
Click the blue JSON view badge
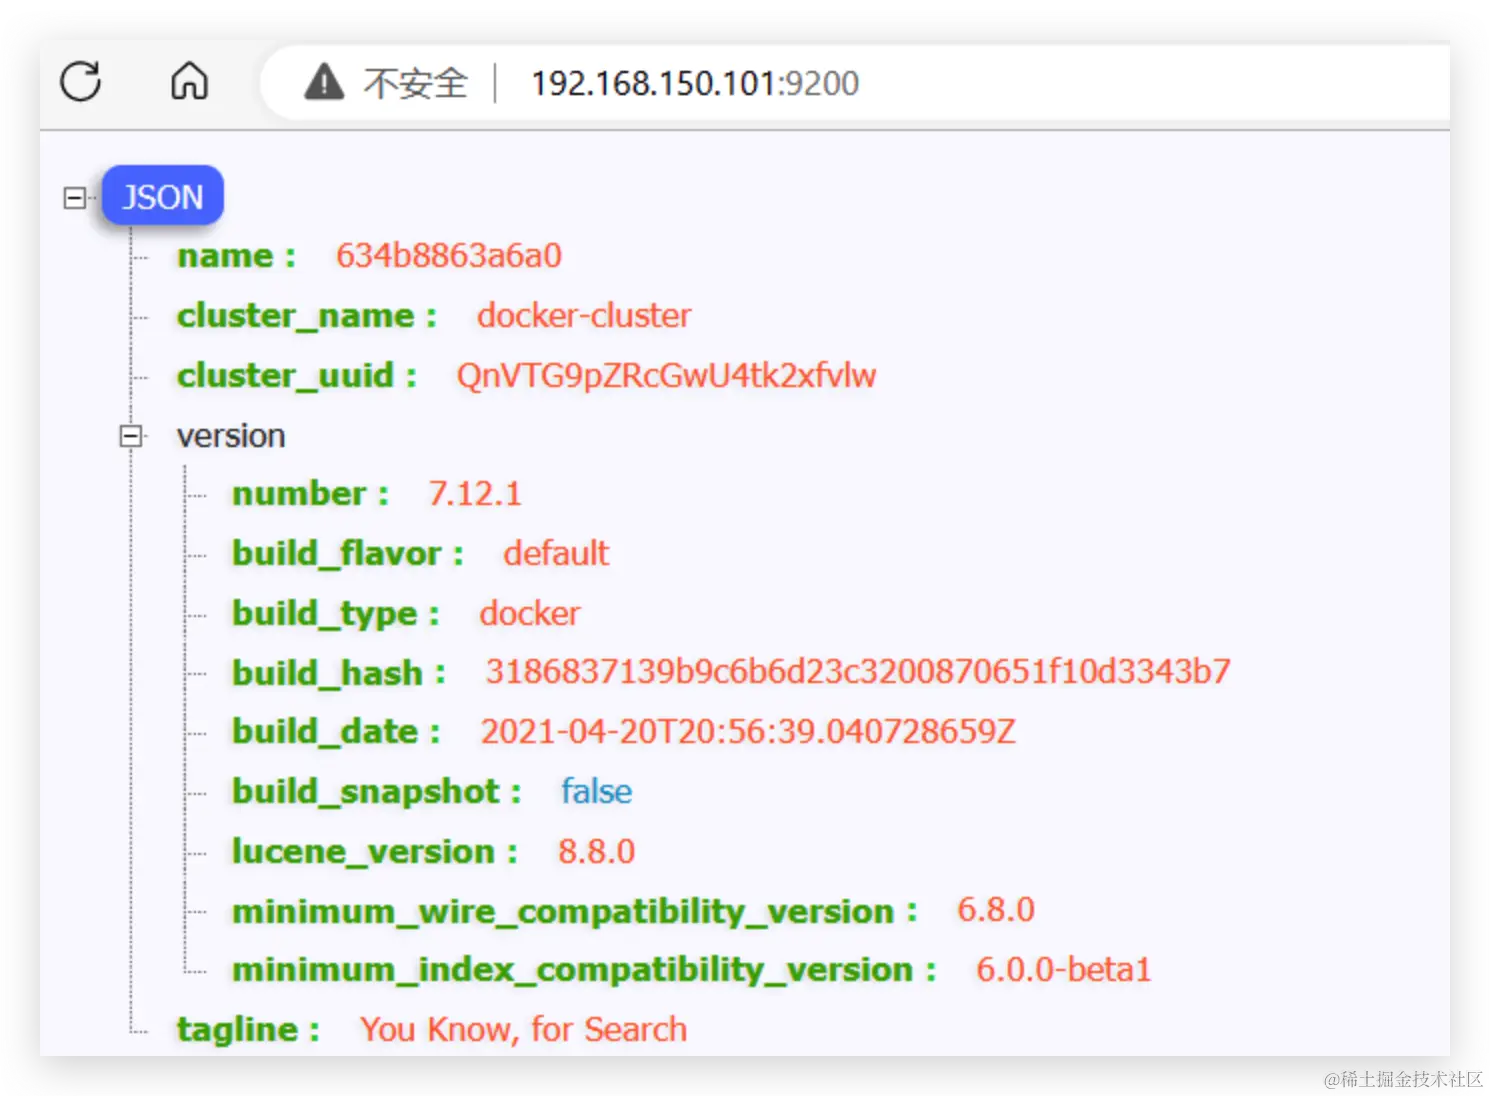tap(162, 196)
